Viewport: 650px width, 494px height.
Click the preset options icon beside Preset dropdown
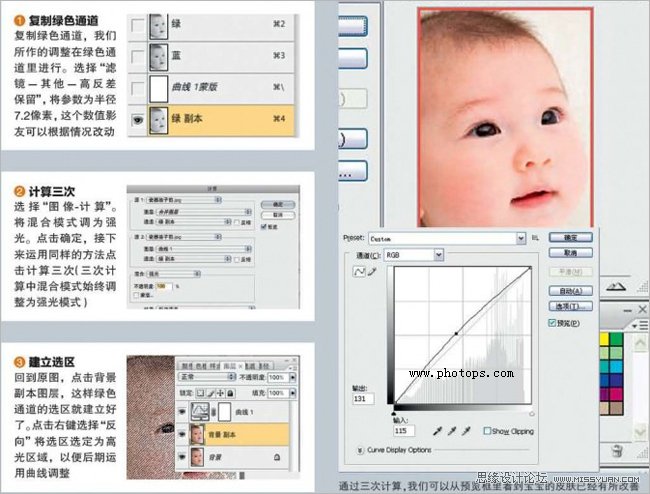coord(535,238)
